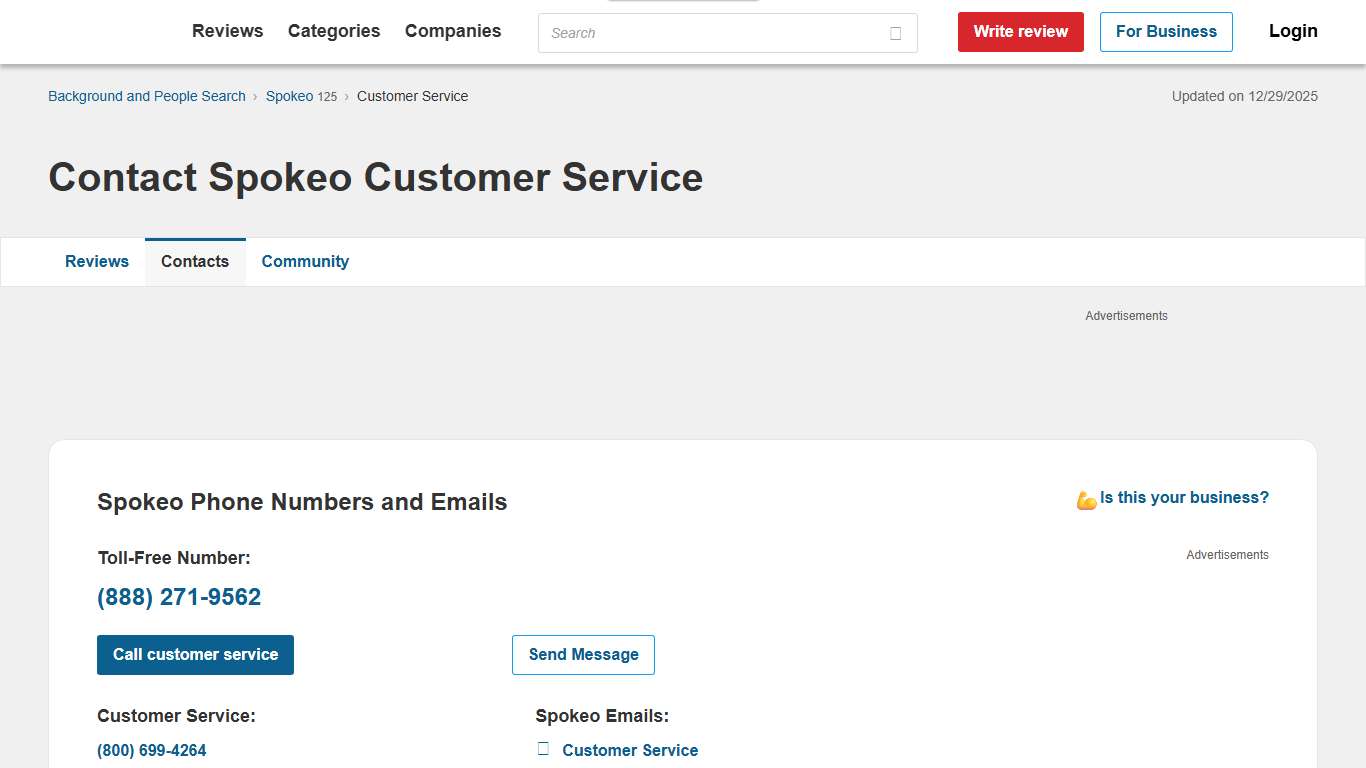
Task: Switch to the Reviews tab
Action: 96,261
